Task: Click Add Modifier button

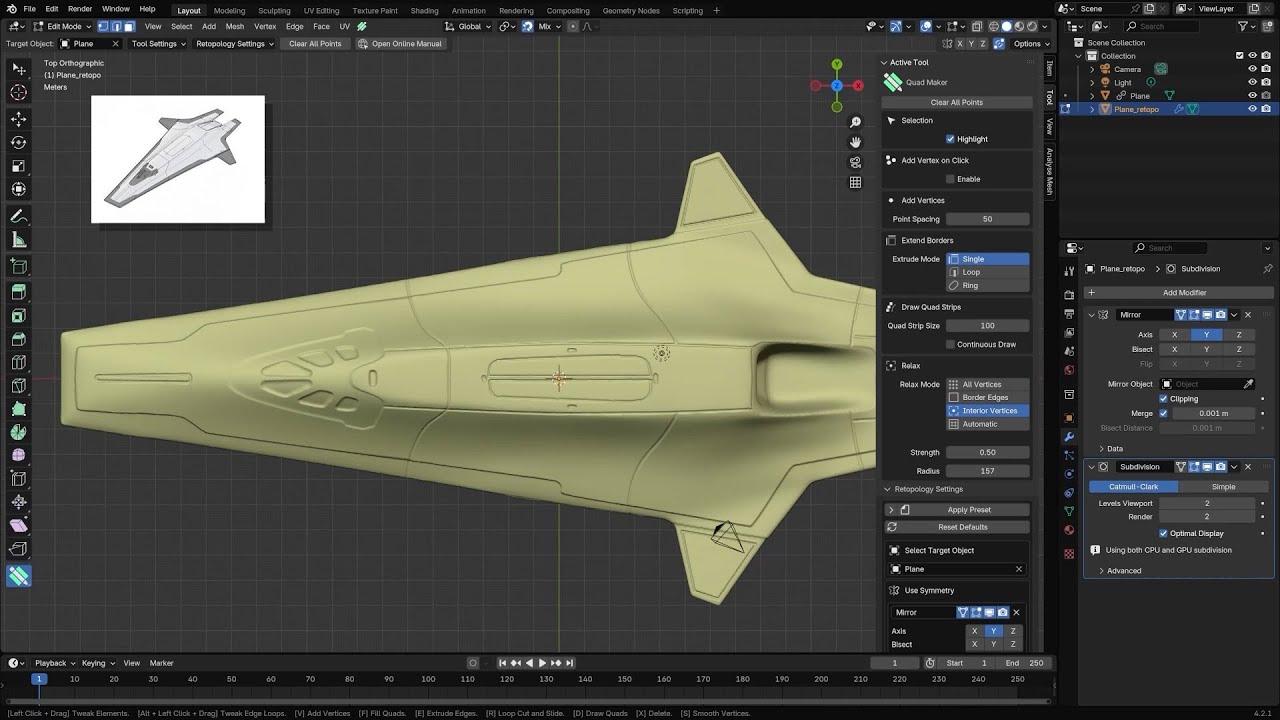Action: [1184, 293]
